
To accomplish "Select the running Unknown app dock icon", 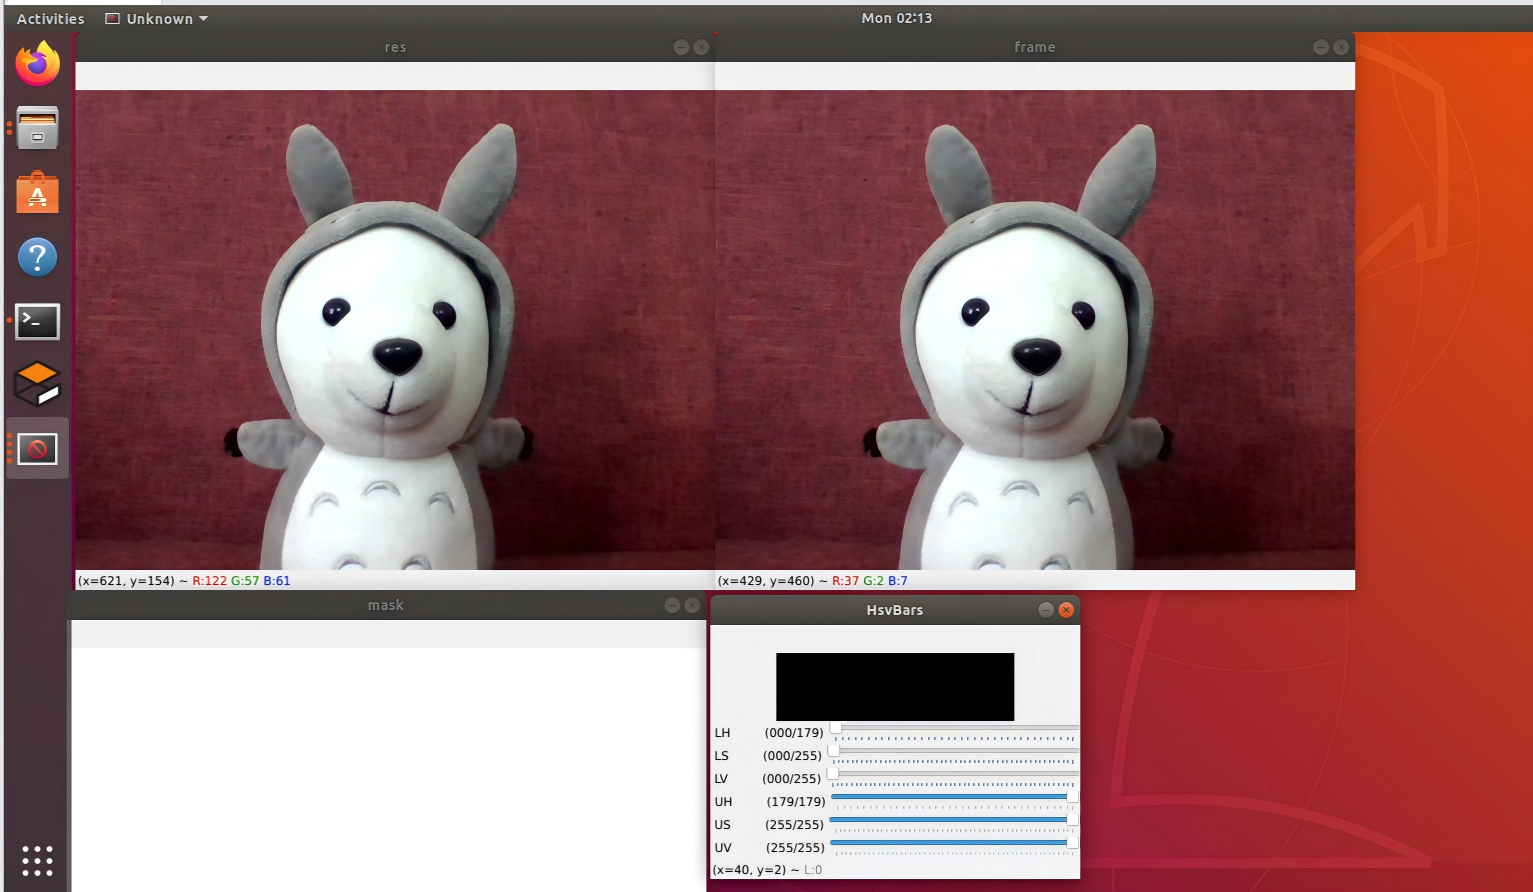I will click(37, 449).
